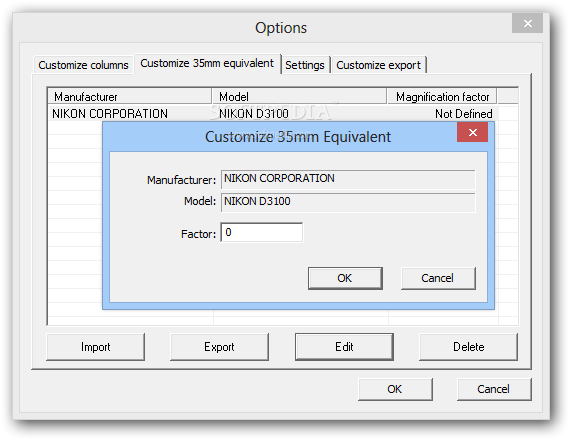Open the Settings tab

tap(305, 65)
